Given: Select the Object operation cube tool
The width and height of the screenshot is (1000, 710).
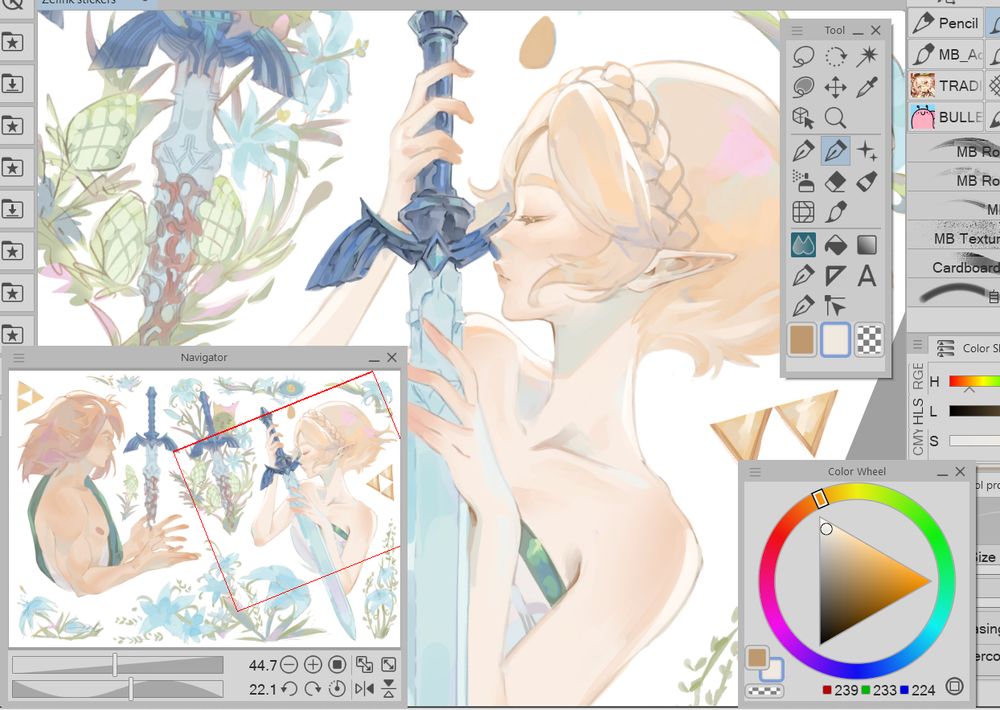Looking at the screenshot, I should [x=804, y=118].
